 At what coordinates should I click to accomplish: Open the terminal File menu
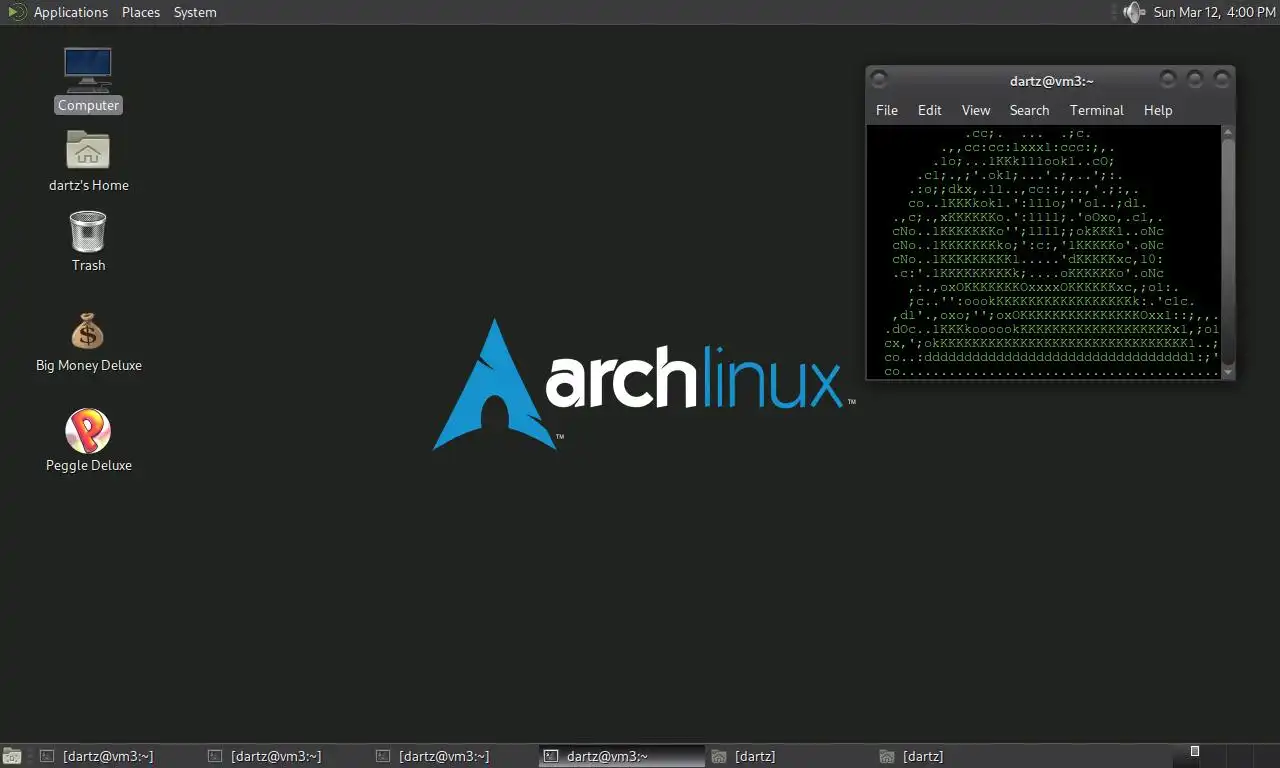click(x=887, y=110)
